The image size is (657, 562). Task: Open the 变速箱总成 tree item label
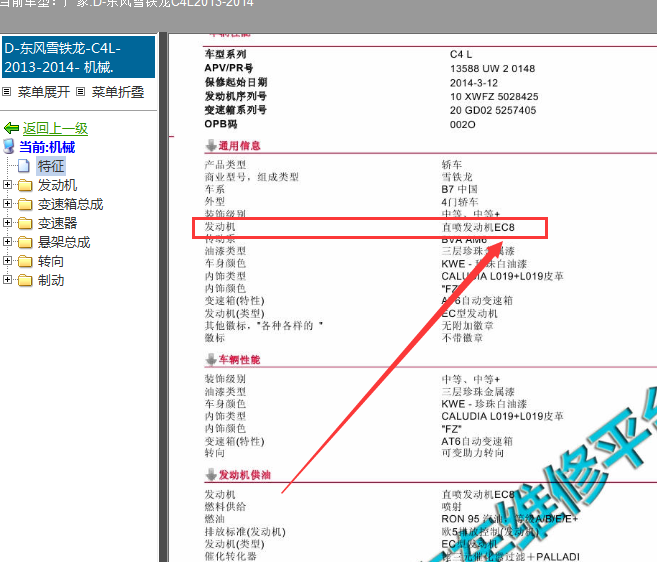70,204
